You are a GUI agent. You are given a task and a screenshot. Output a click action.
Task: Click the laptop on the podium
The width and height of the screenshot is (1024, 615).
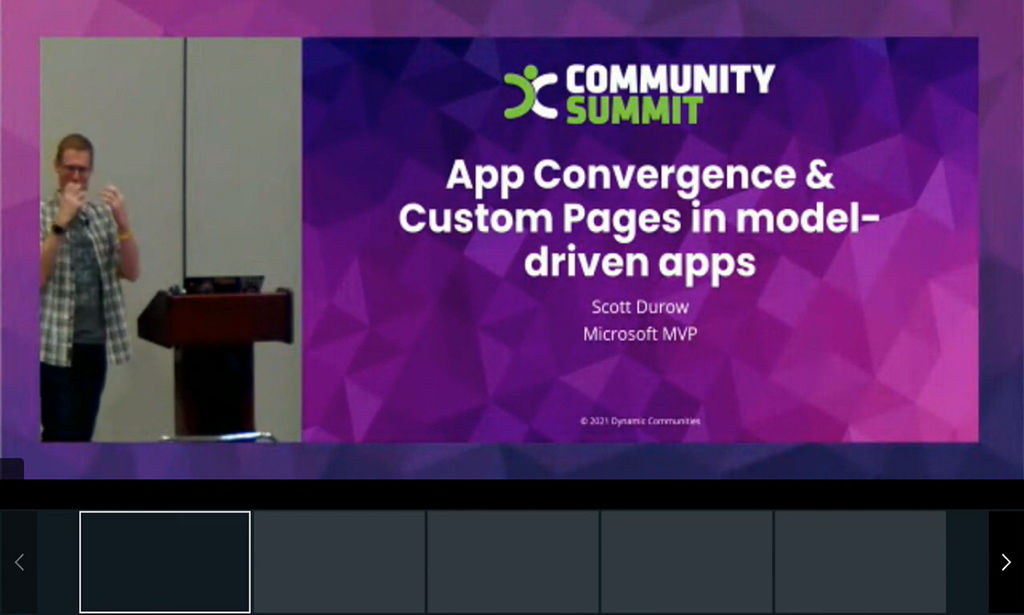223,285
